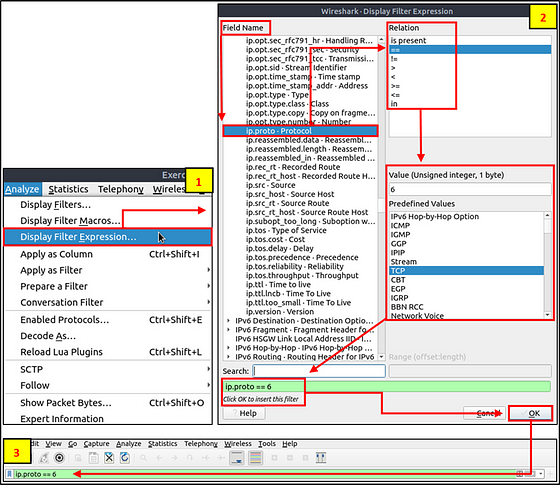Reload the capture file icon
Screen dimensions: 560x485
[x=125, y=458]
